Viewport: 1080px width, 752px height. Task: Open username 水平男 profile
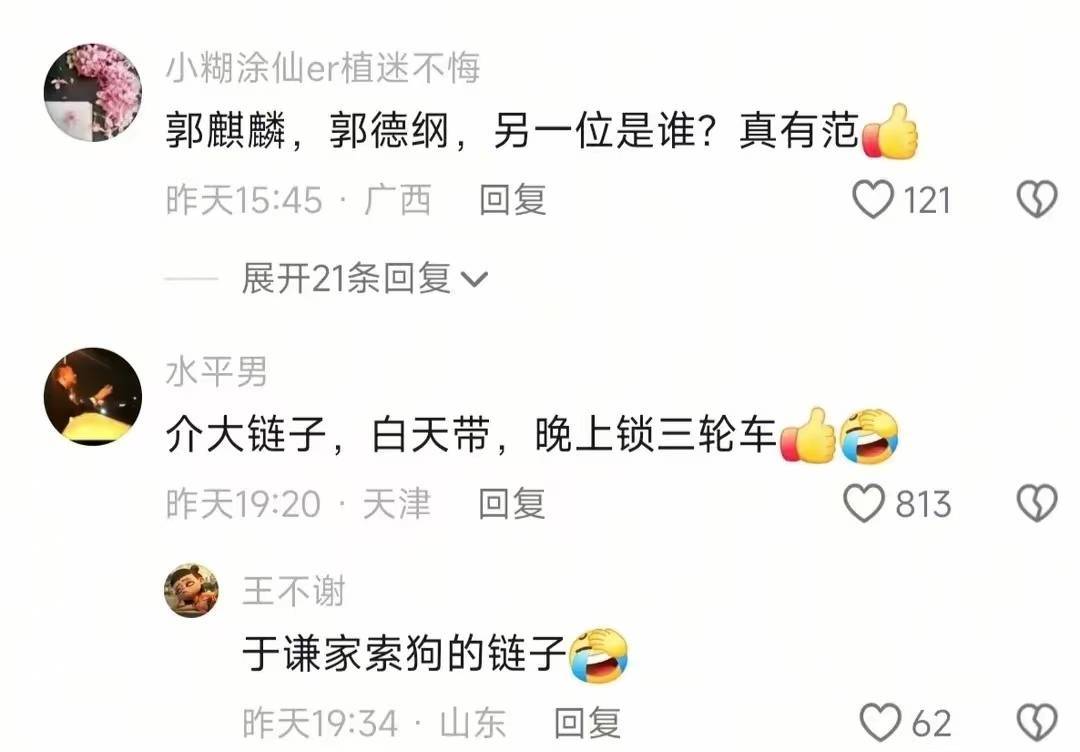[216, 373]
